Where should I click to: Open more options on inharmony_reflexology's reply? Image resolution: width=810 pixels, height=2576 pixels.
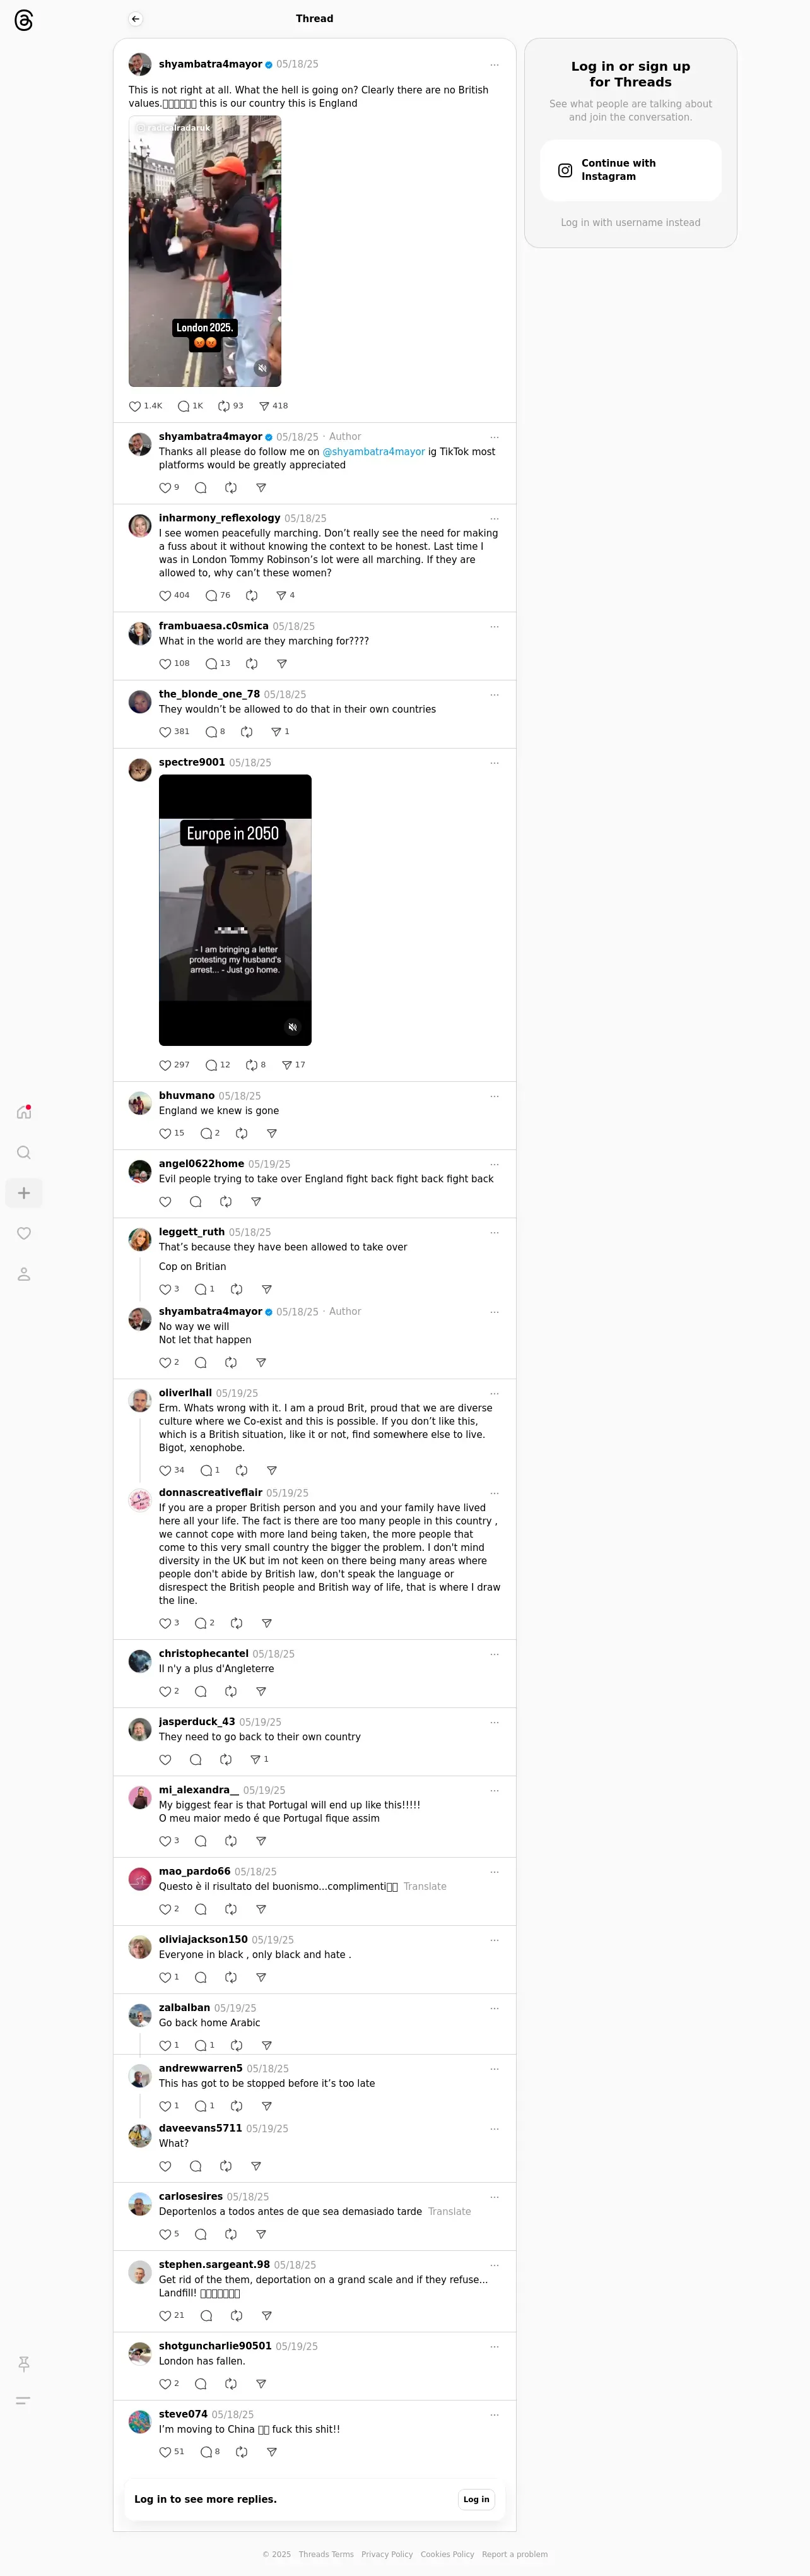[494, 519]
